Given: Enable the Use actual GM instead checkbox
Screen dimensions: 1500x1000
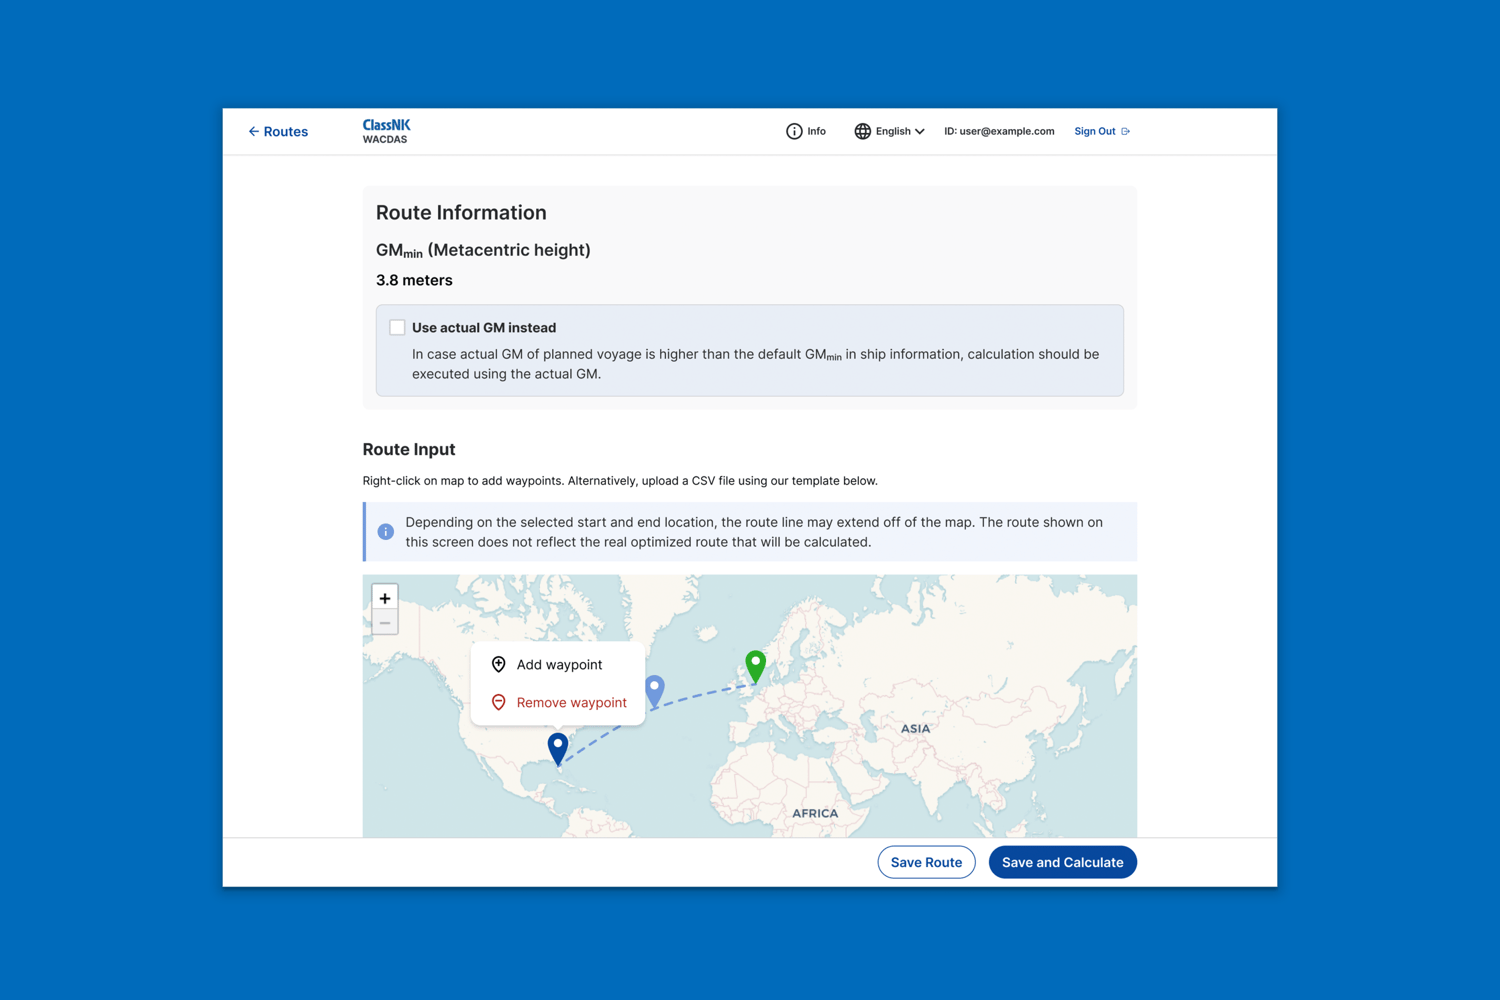Looking at the screenshot, I should 397,328.
